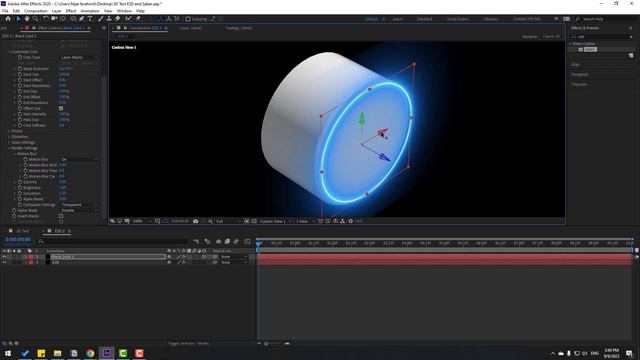Screen dimensions: 640x360
Task: Click the Start Size stopwatch icon
Action: [20, 75]
